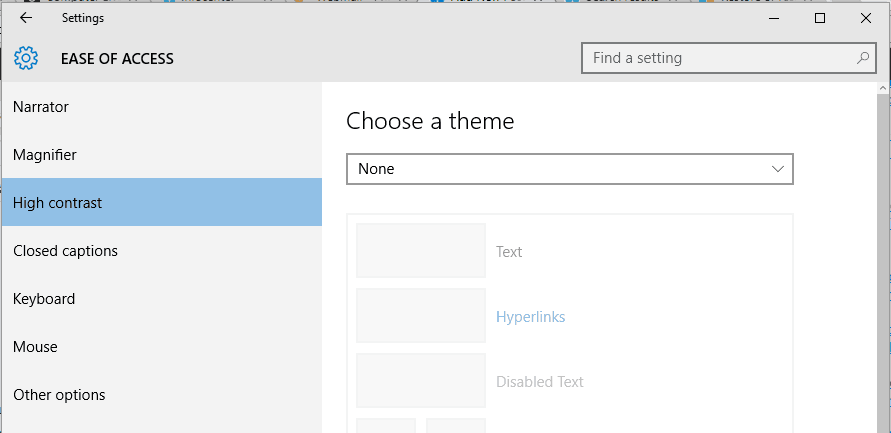Minimize the Settings window
Viewport: 891px width, 433px height.
[775, 18]
